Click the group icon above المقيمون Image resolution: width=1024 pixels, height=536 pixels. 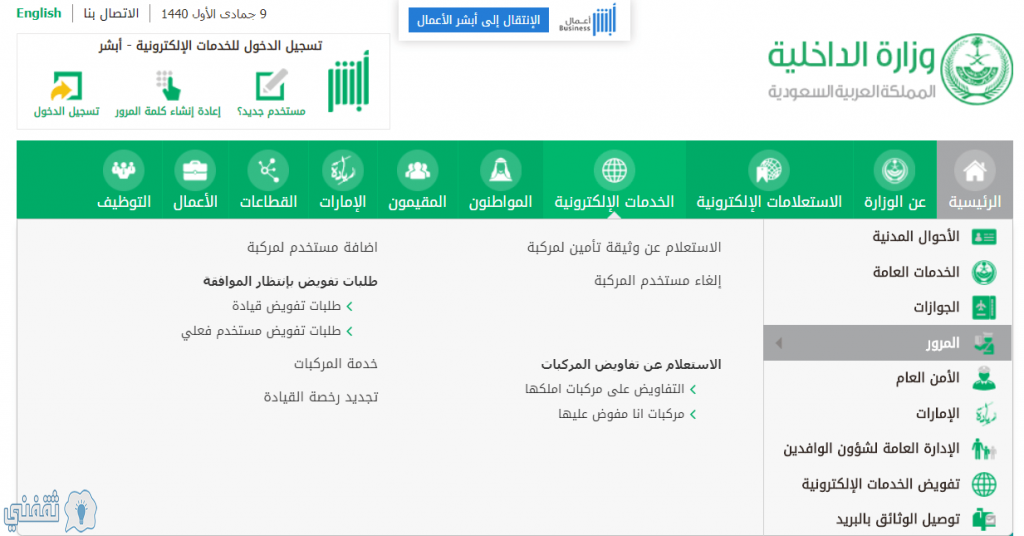tap(417, 170)
